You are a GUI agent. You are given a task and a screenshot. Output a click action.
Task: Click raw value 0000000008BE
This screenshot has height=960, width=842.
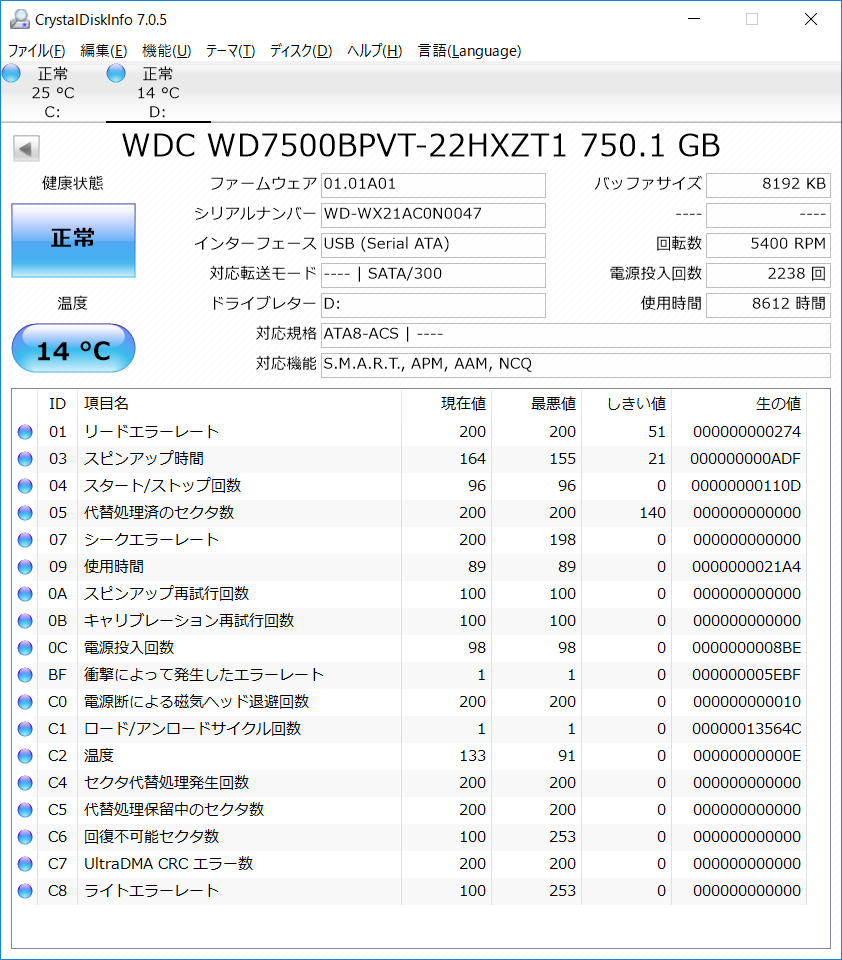tap(746, 648)
